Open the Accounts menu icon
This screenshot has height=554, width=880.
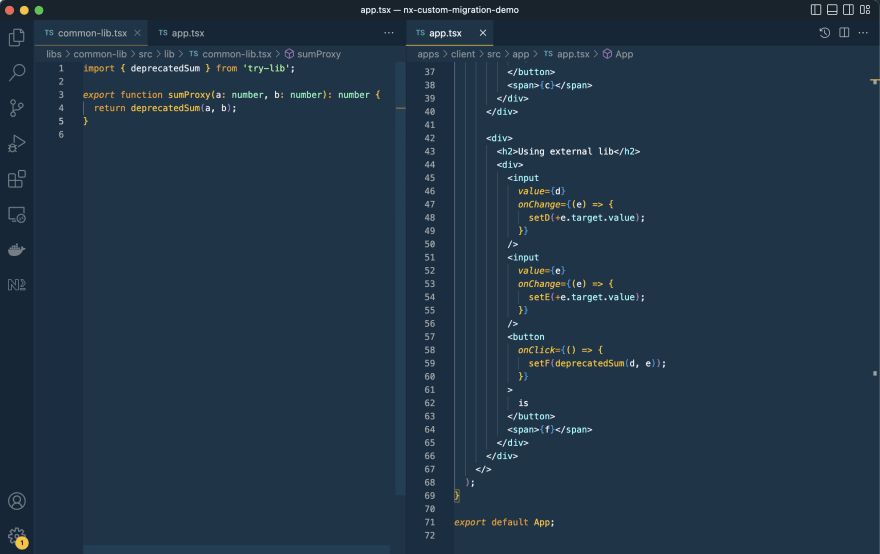pyautogui.click(x=17, y=501)
